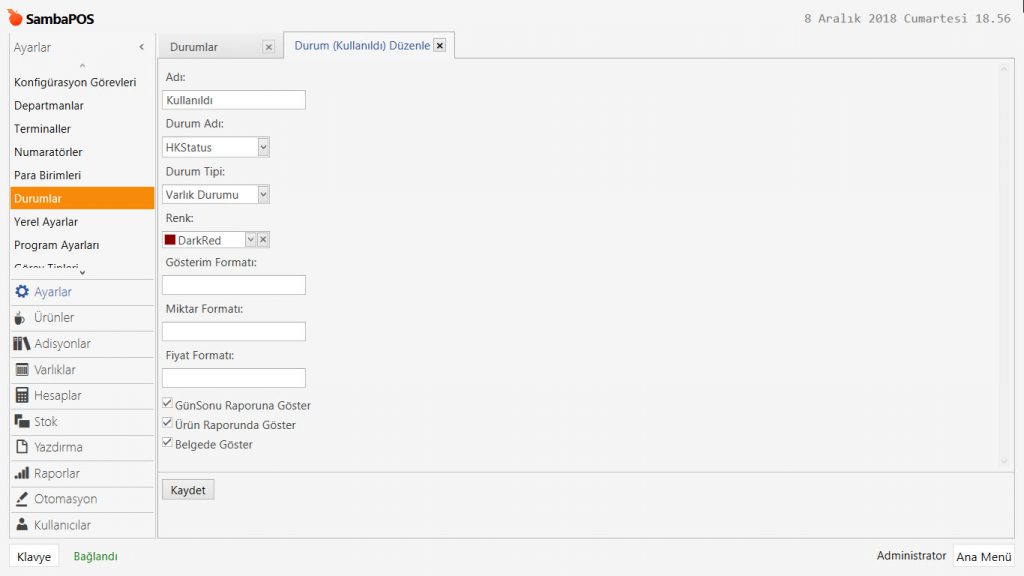Collapse the Ayarlar sidebar with chevron
Image resolution: width=1024 pixels, height=576 pixels.
click(141, 47)
